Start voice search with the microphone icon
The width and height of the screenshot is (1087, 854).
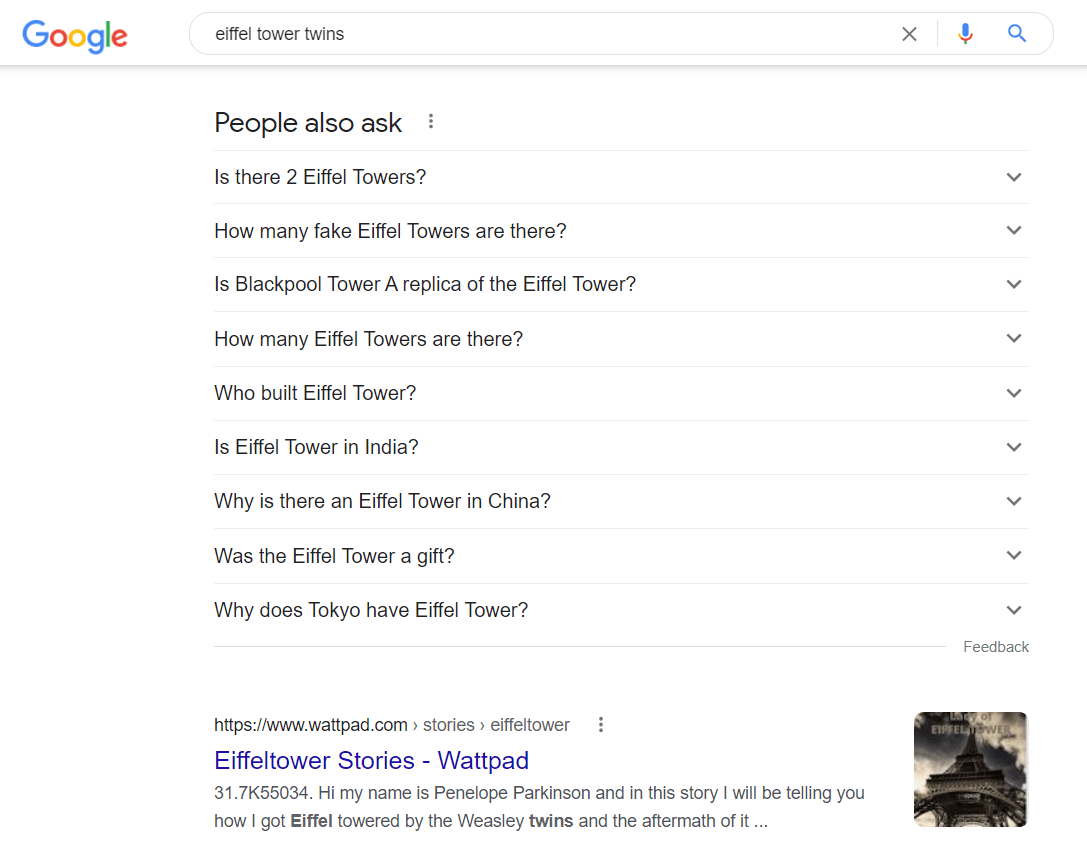[x=965, y=33]
